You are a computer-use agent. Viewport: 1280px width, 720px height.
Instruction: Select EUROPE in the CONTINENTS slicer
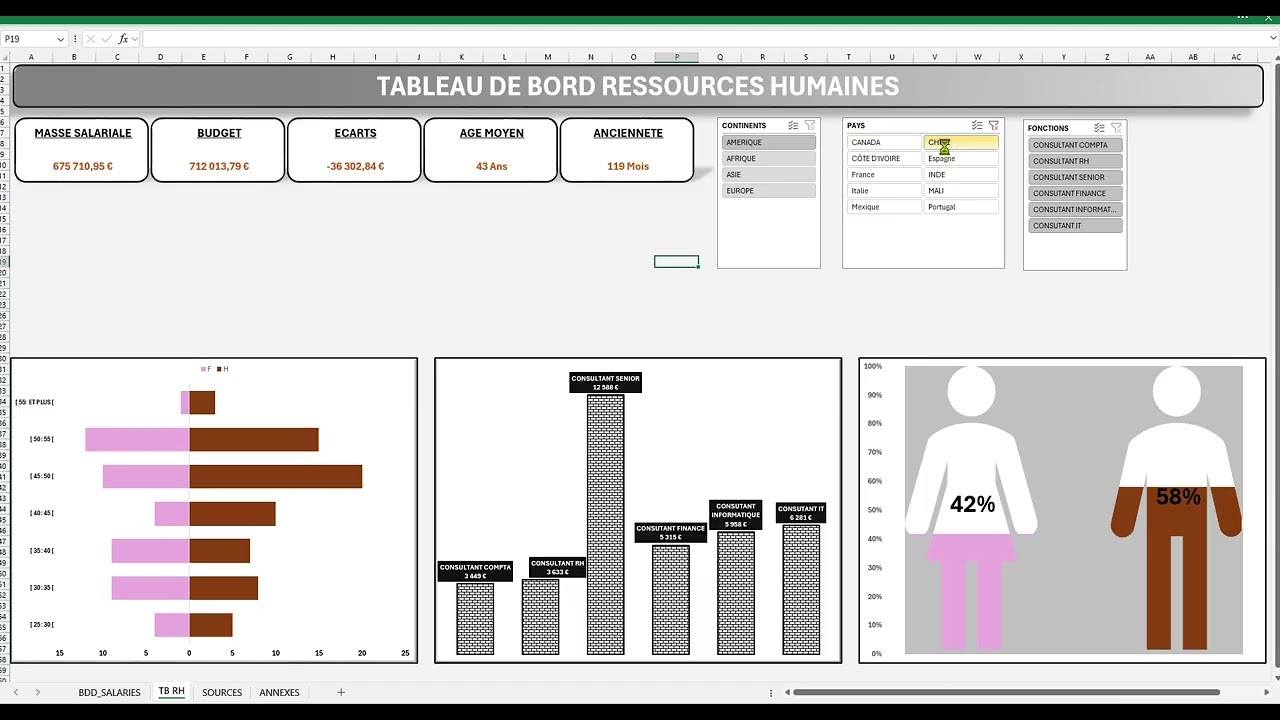[769, 190]
